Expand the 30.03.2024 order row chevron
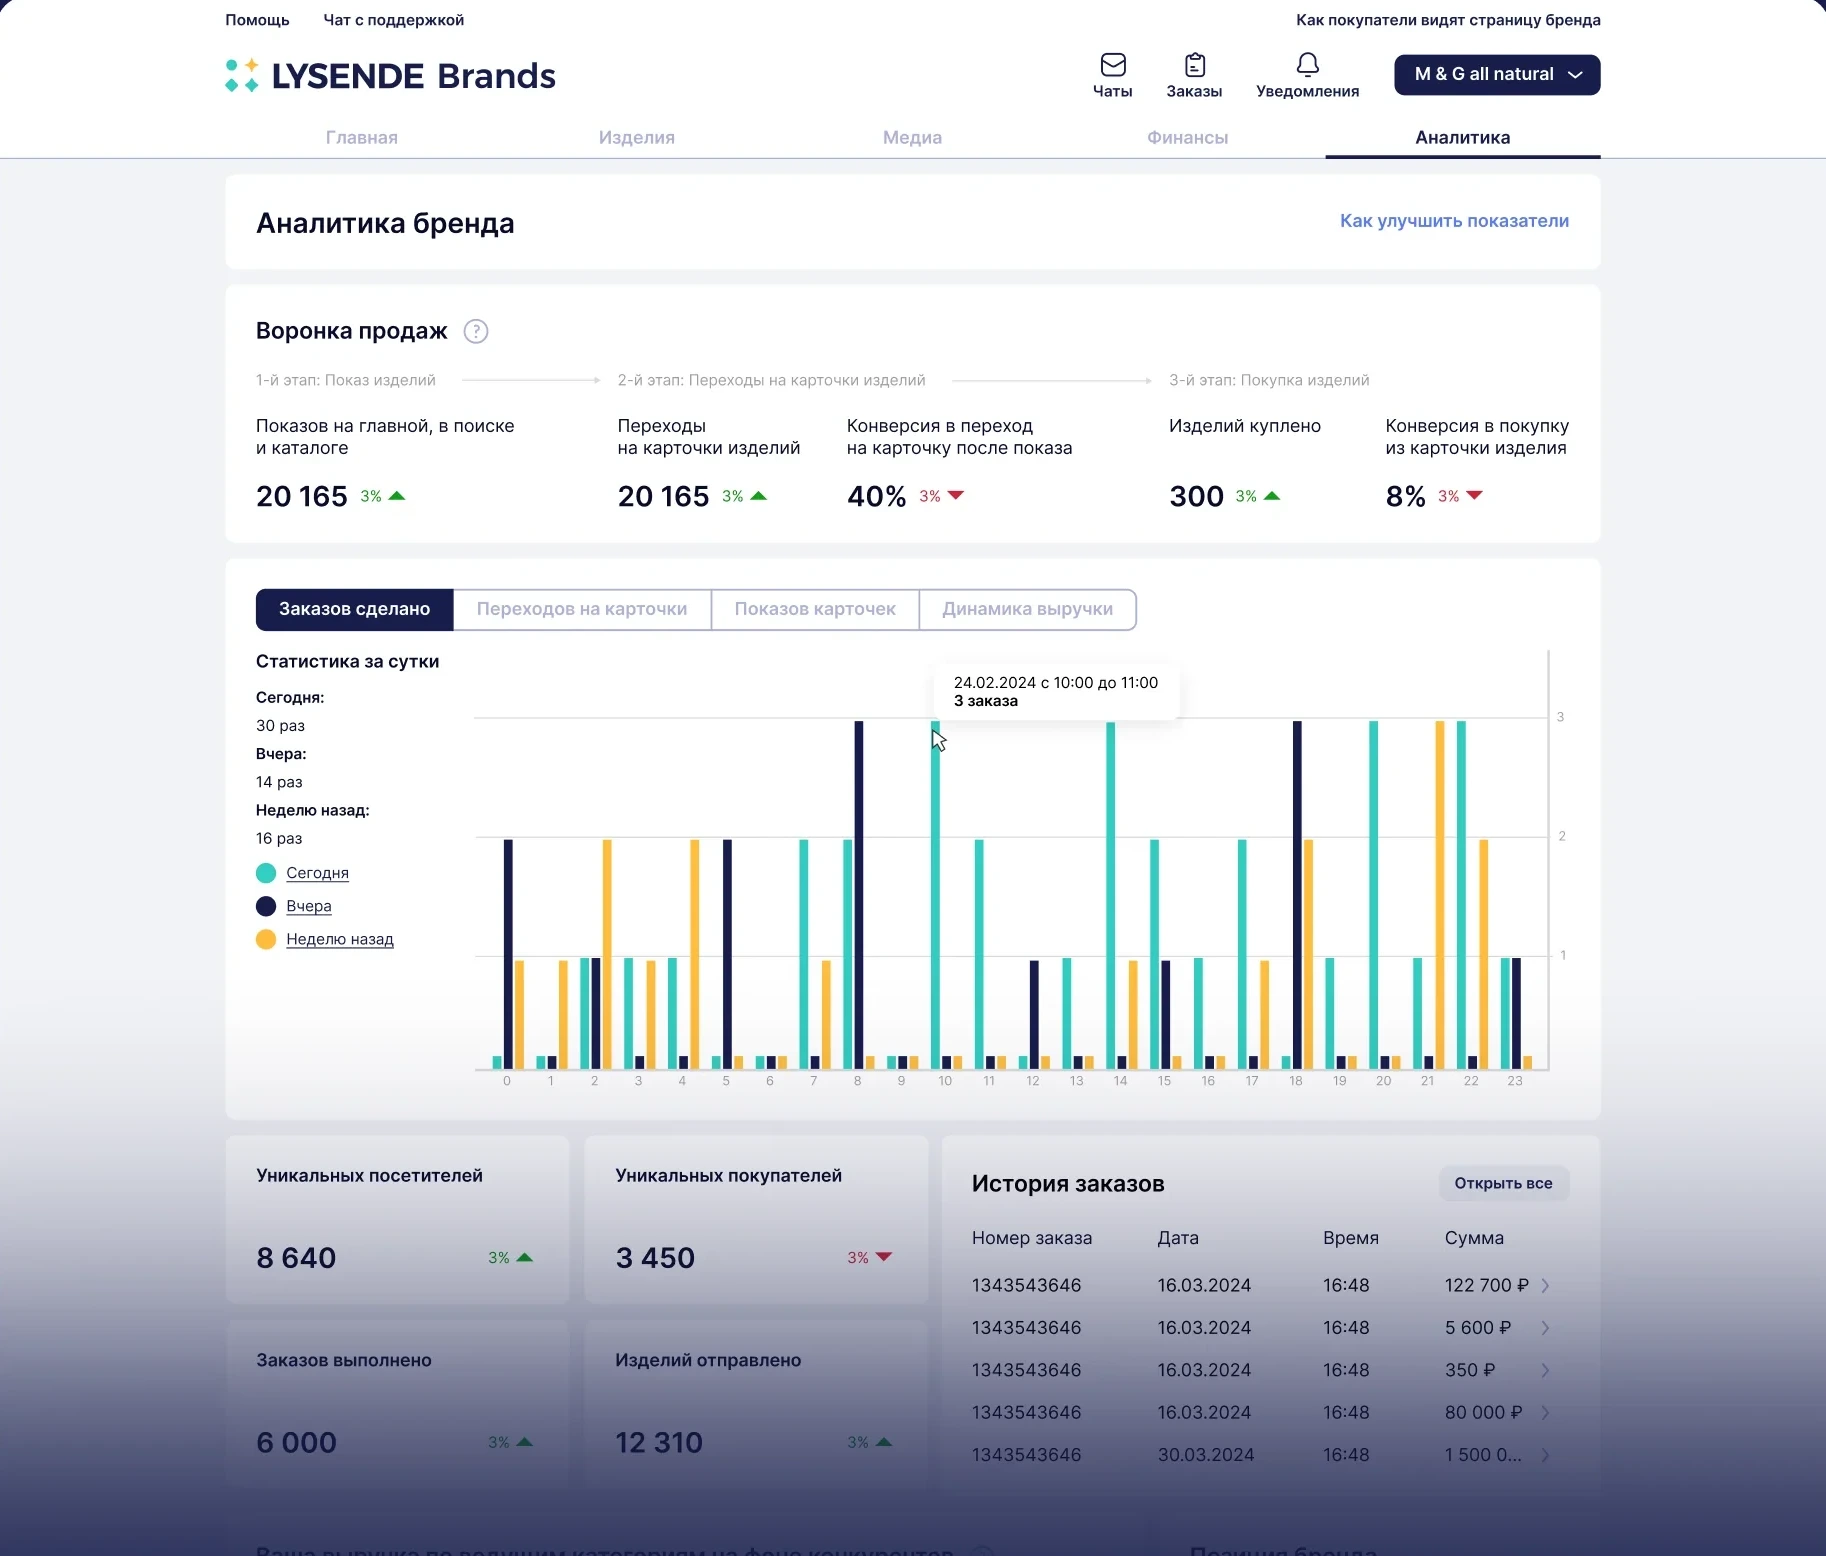1826x1556 pixels. (x=1545, y=1455)
